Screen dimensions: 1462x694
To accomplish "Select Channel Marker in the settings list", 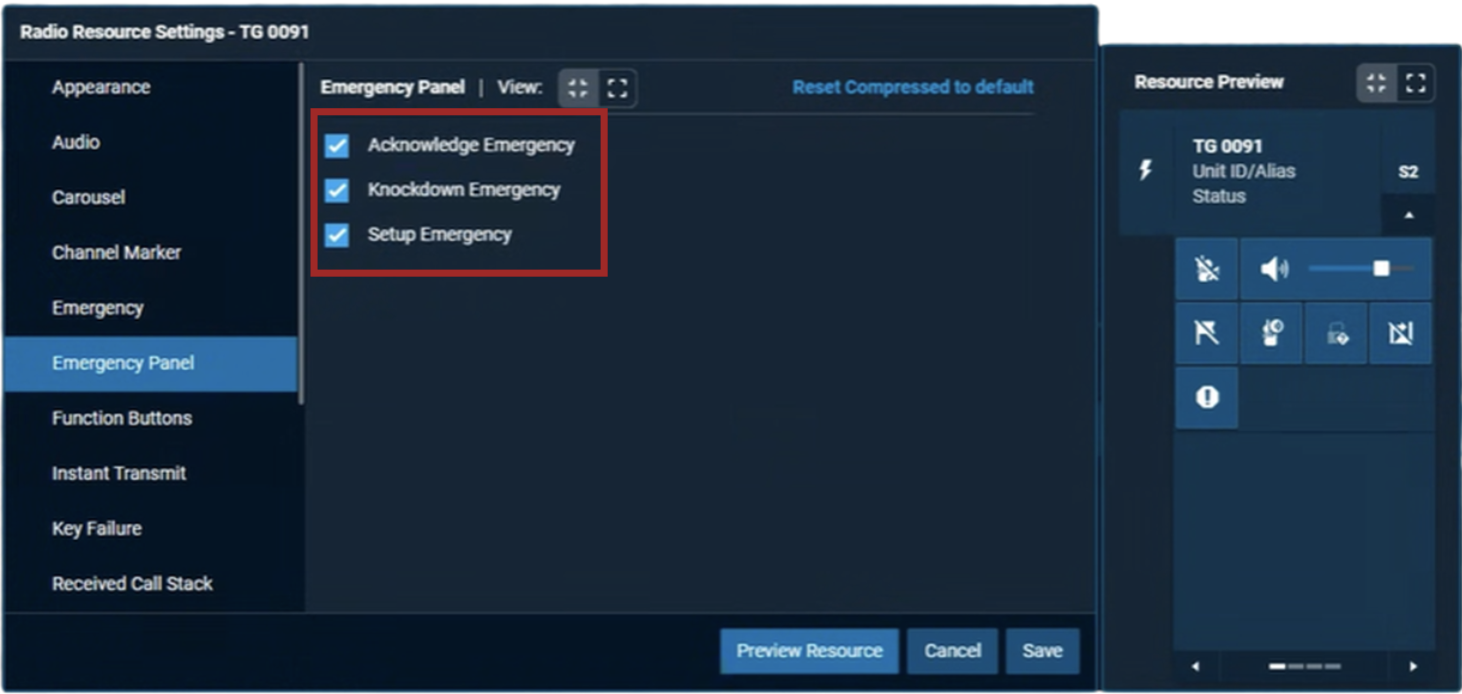I will click(x=116, y=253).
